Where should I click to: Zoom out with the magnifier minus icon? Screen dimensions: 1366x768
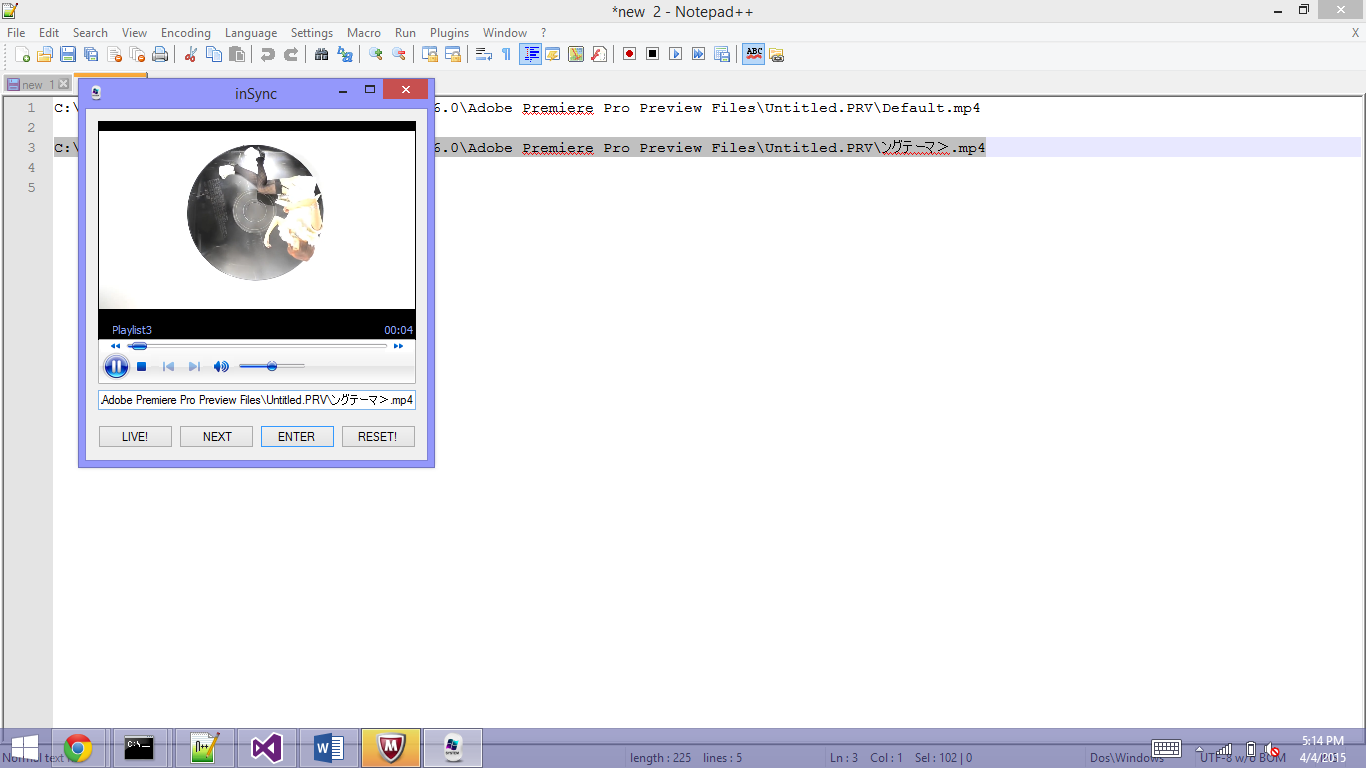(x=399, y=54)
